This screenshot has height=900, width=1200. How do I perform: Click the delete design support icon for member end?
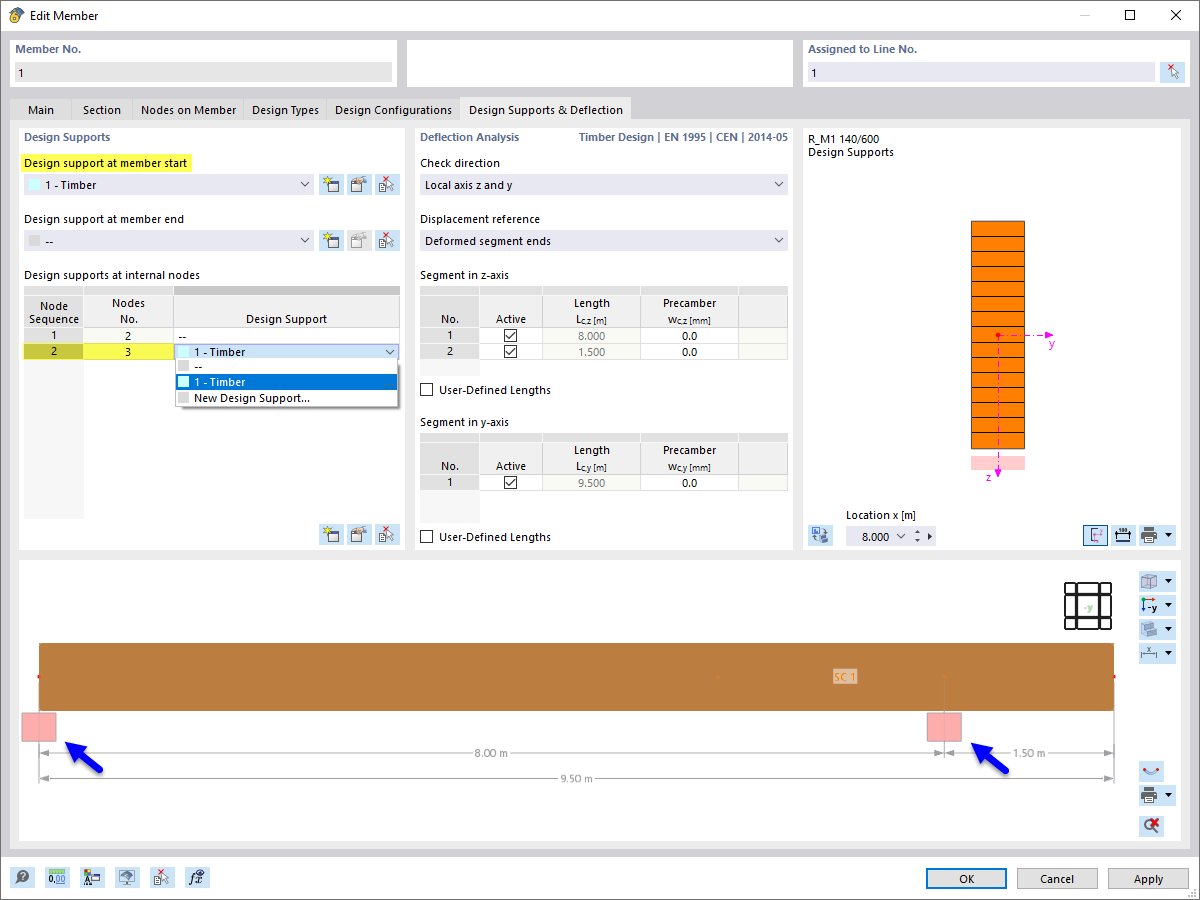point(387,240)
